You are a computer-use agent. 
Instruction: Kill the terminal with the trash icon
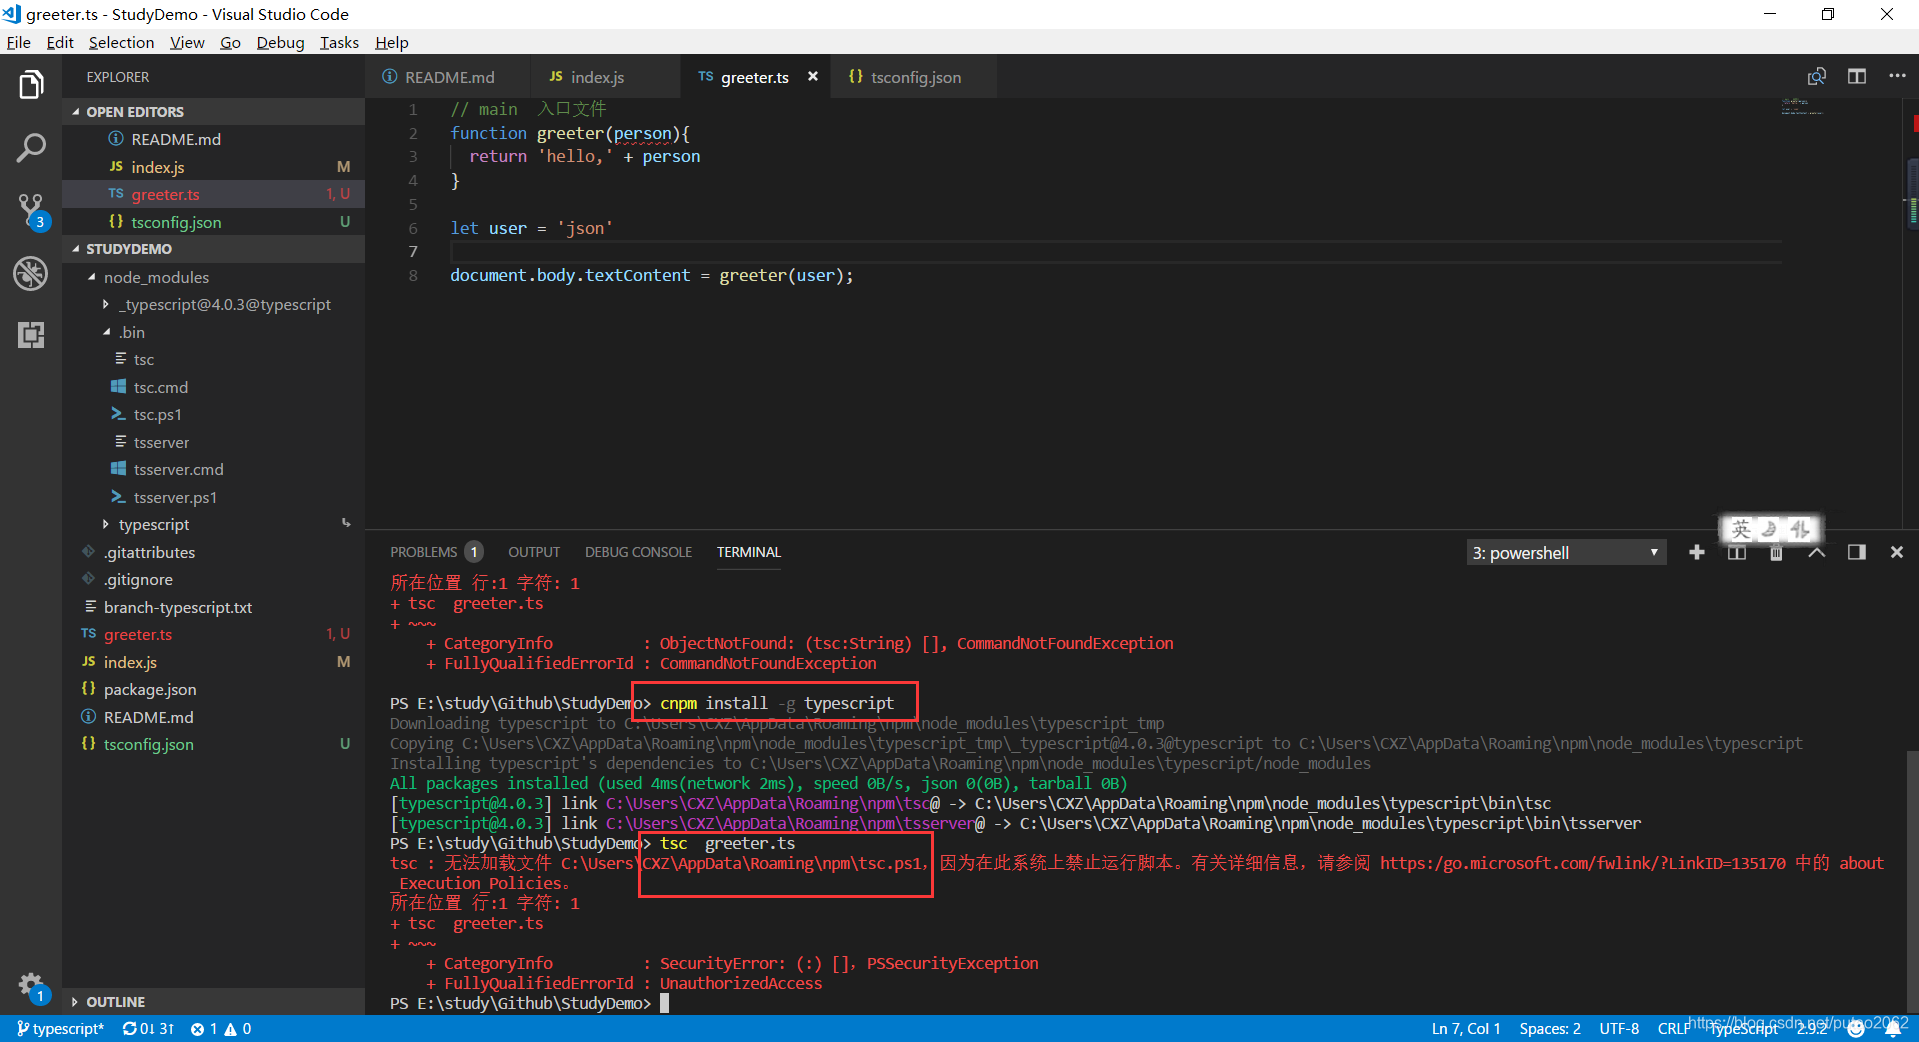(1776, 553)
